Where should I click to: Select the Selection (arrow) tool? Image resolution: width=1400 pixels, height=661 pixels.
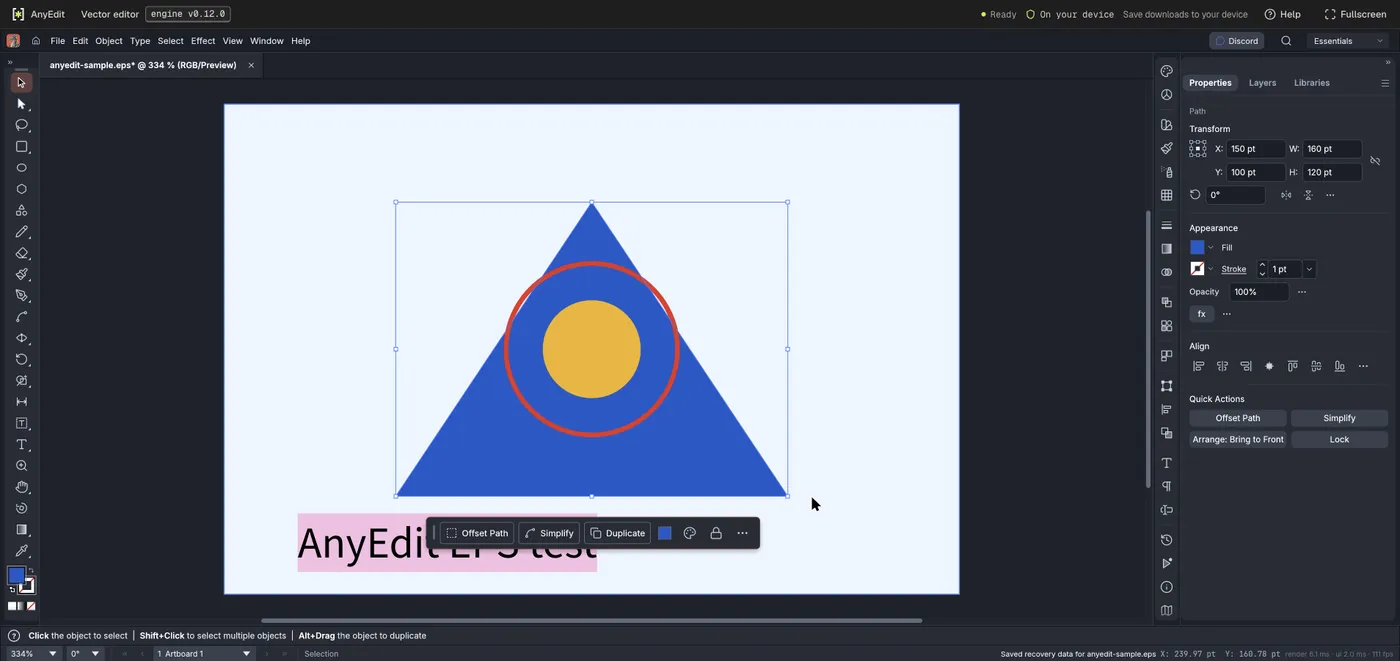[x=21, y=82]
